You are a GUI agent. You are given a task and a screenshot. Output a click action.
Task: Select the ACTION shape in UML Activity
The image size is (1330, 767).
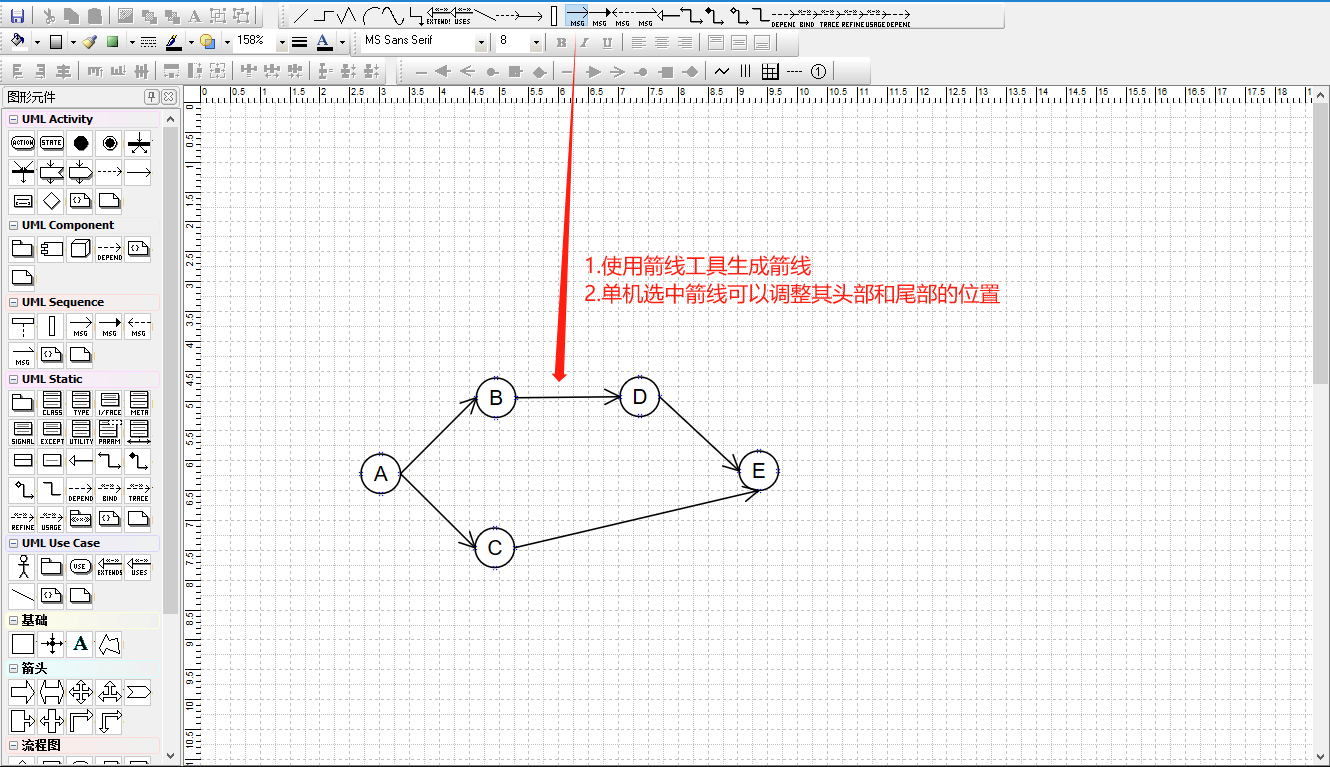22,142
